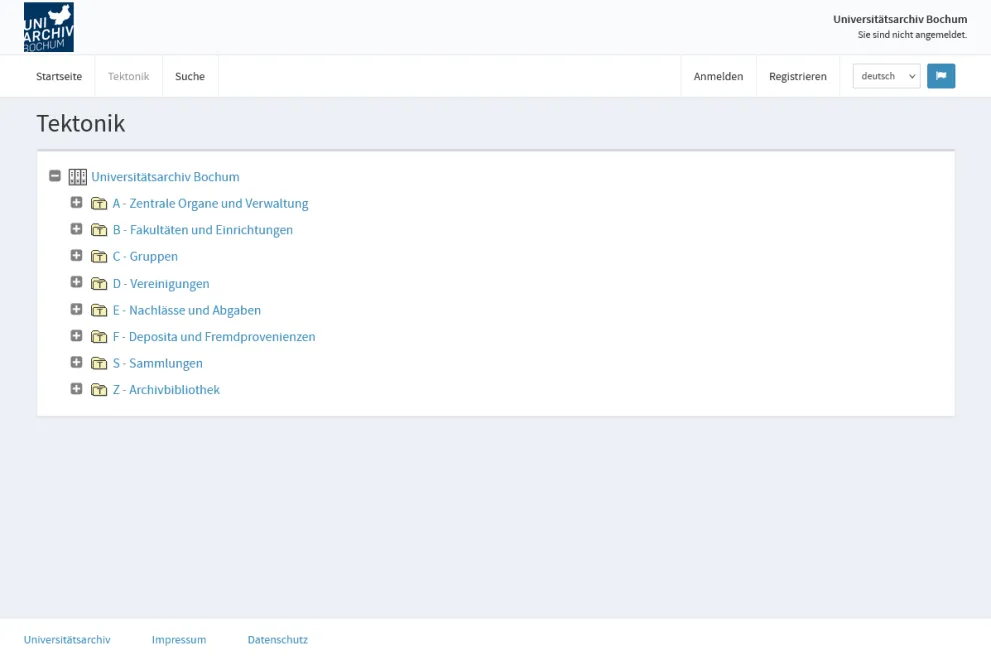Switch to the Startseite tab
991x660 pixels.
[x=59, y=75]
